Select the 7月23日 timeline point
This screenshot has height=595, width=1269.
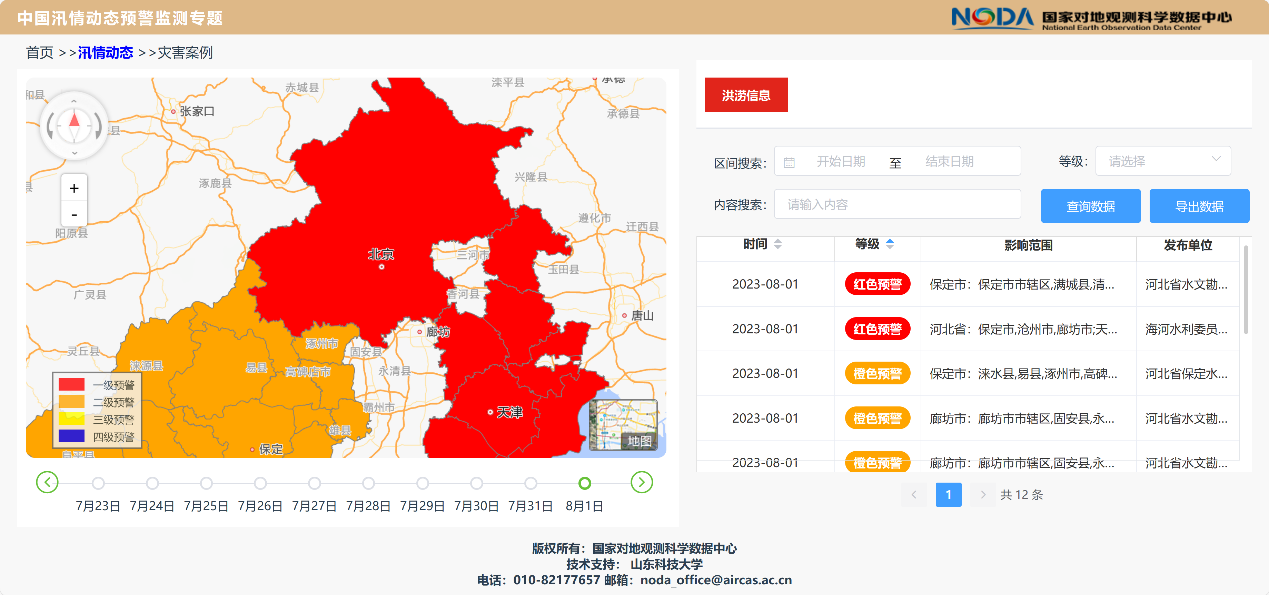(98, 484)
